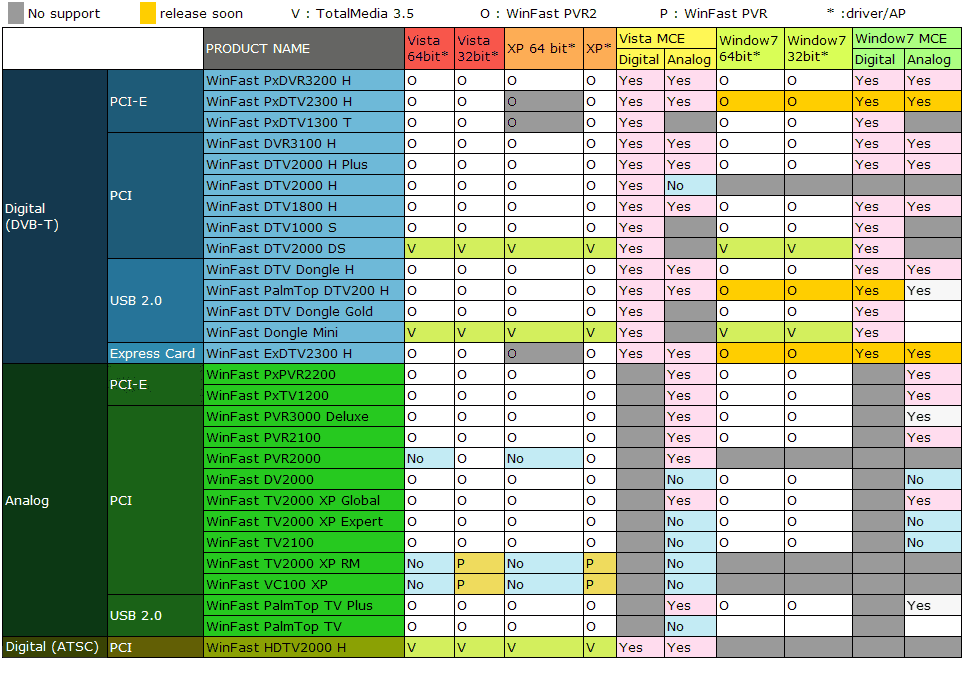The height and width of the screenshot is (681, 964).
Task: Click the P cell in WinFast VC100 XP Vista 32bit column
Action: click(x=479, y=585)
